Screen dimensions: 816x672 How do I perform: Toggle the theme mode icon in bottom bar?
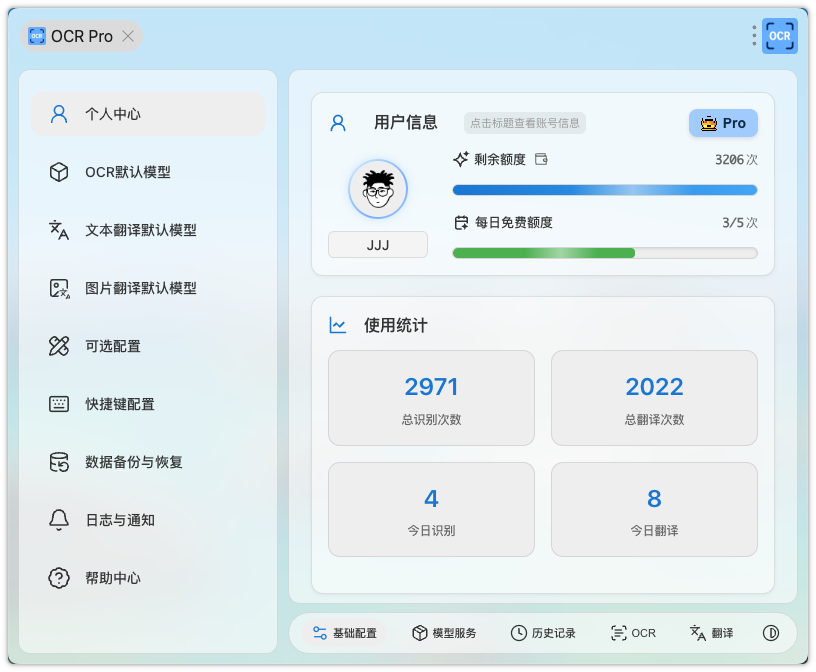(x=771, y=633)
